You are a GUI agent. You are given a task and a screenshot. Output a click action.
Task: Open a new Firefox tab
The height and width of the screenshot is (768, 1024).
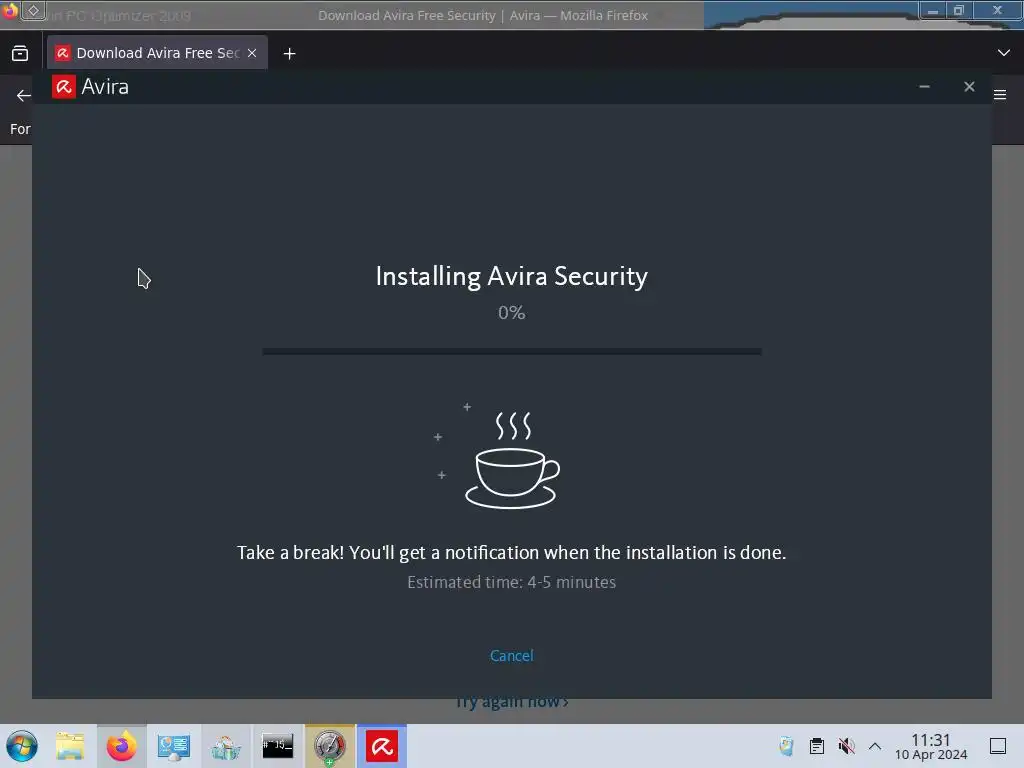289,54
